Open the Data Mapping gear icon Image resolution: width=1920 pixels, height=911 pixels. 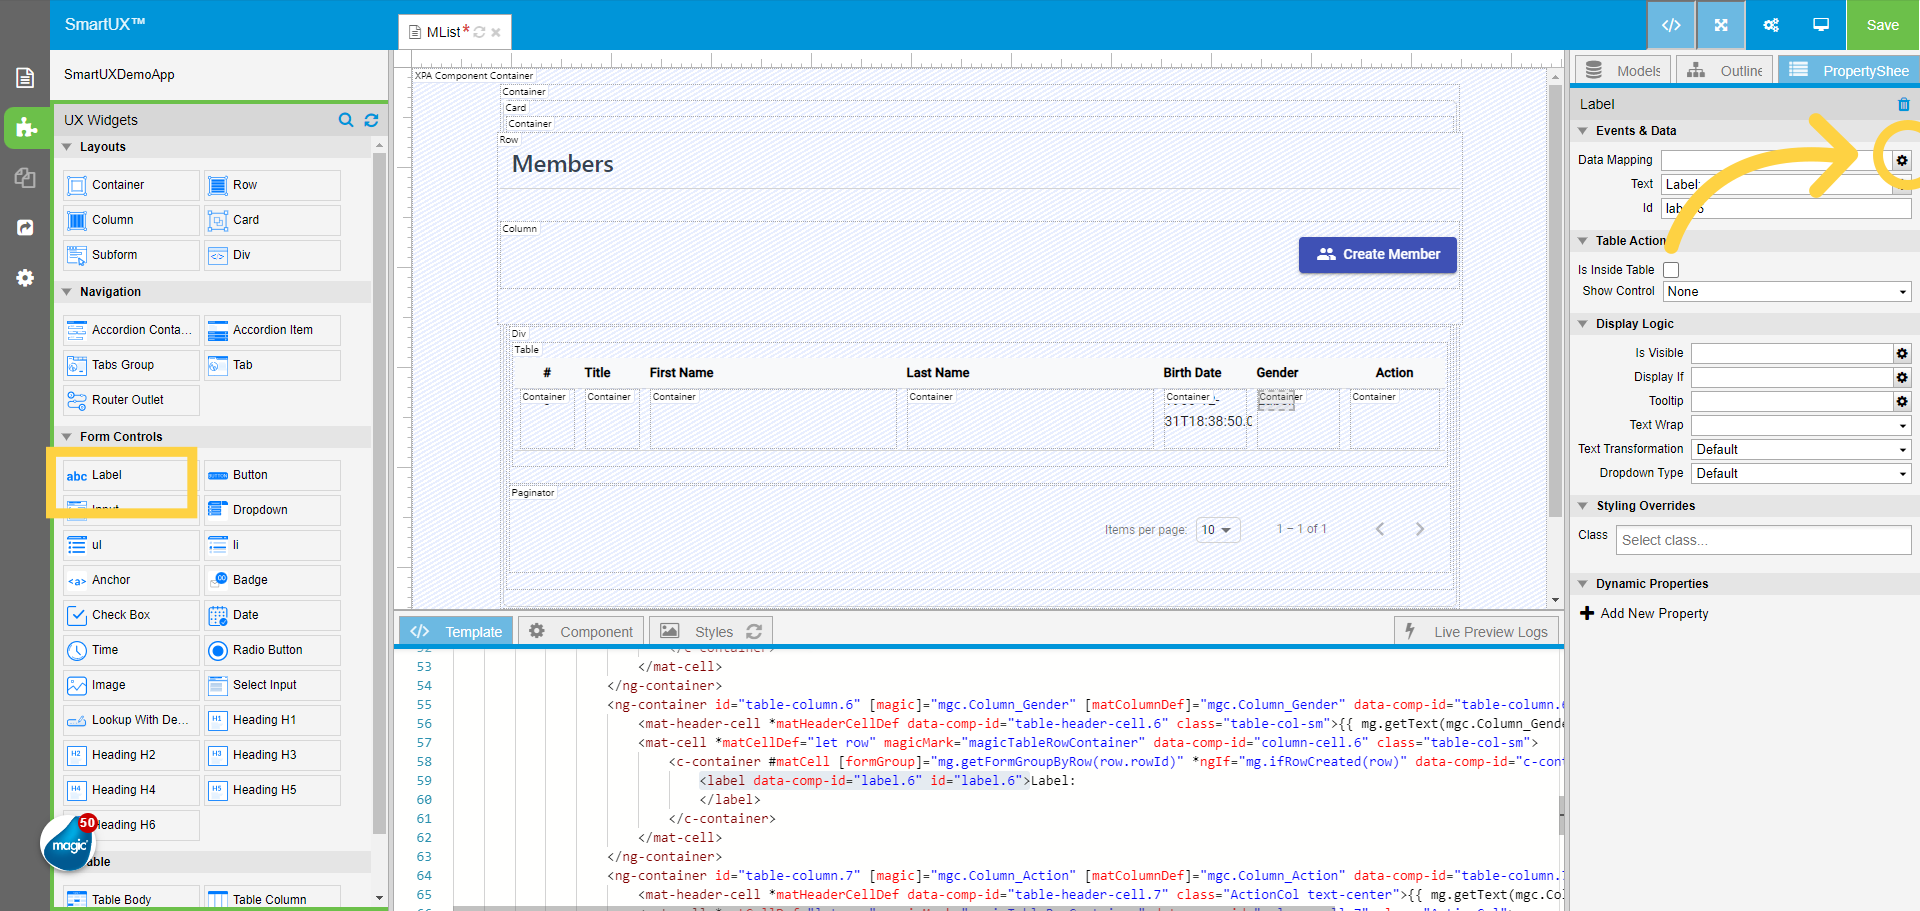1902,160
